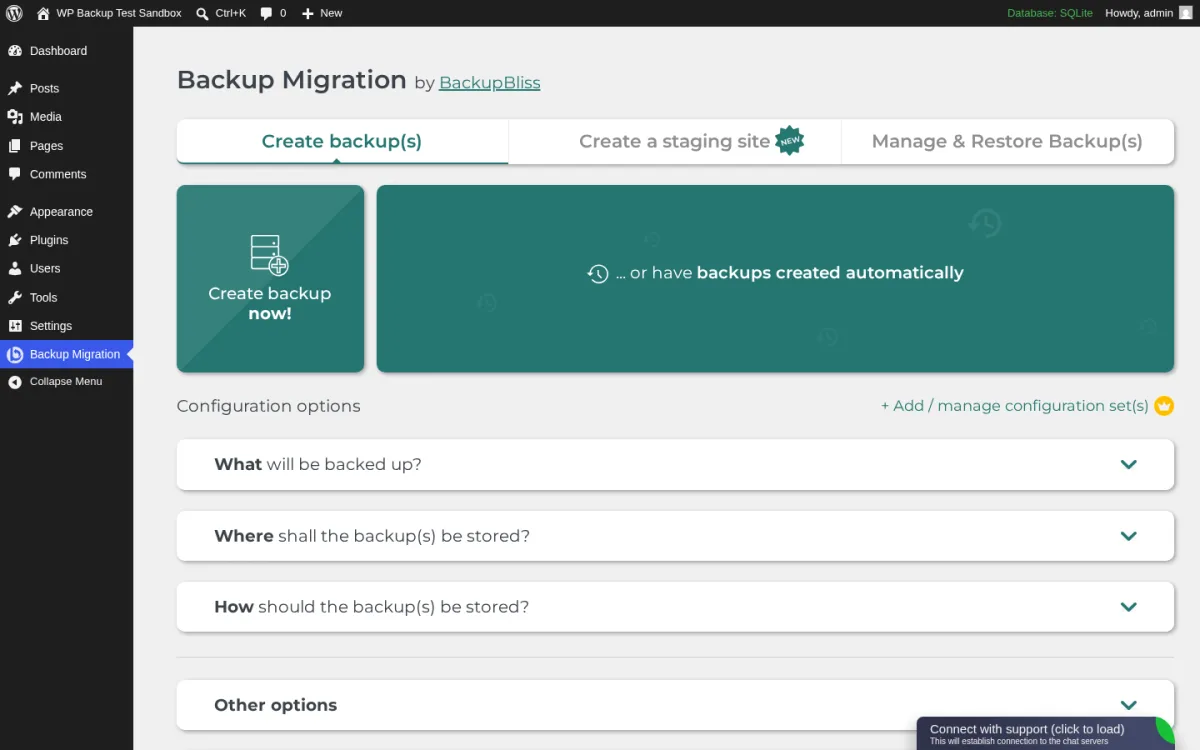This screenshot has width=1200, height=750.
Task: Expand the "How should the backup(s) be stored?" chevron
Action: (x=1129, y=607)
